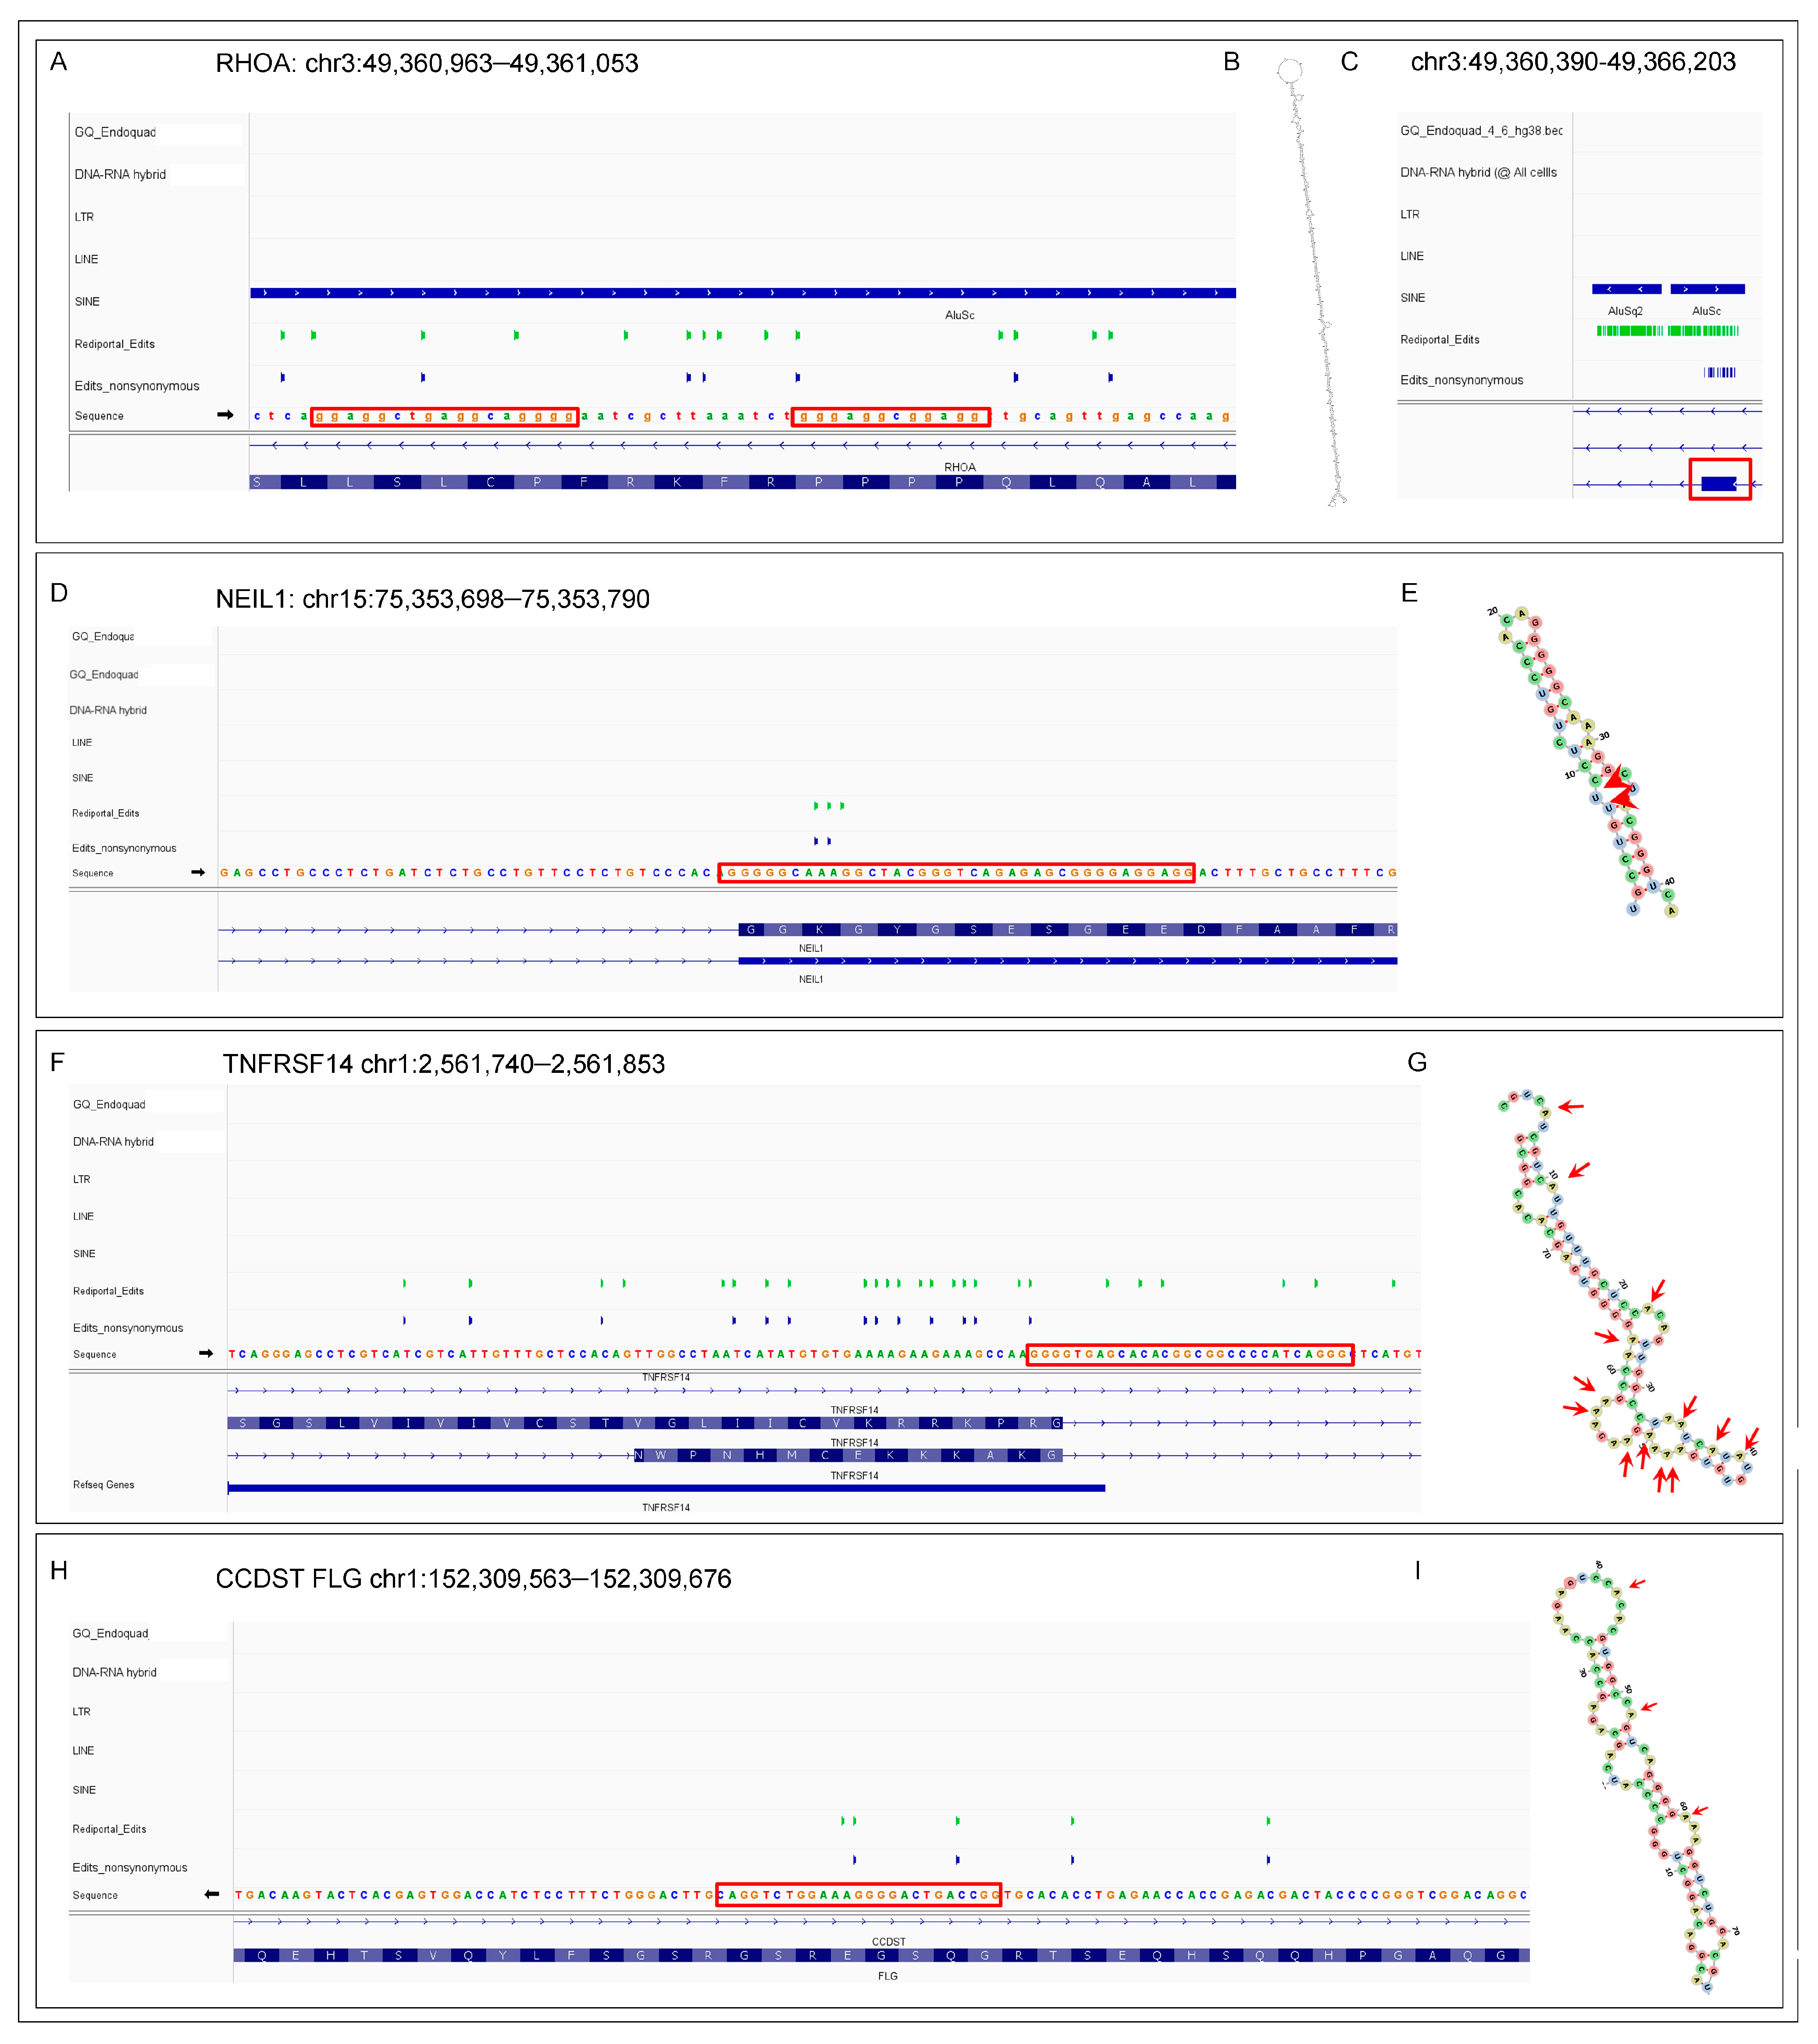Viewport: 1818px width, 2044px height.
Task: Select LTR label in TNFRSF14 panel
Action: click(82, 1180)
